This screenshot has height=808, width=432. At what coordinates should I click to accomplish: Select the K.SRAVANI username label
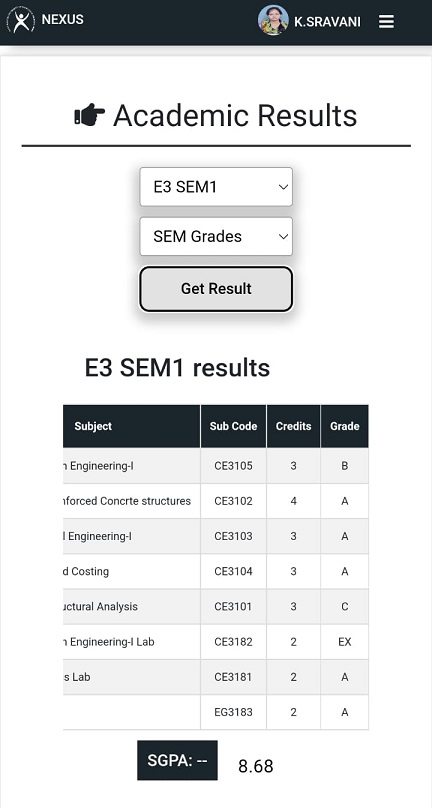(327, 22)
